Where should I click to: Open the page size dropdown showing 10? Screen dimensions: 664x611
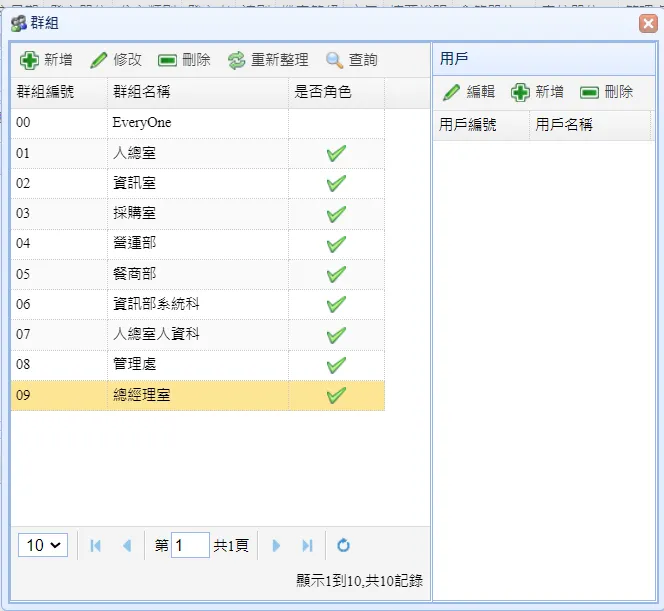click(x=43, y=545)
